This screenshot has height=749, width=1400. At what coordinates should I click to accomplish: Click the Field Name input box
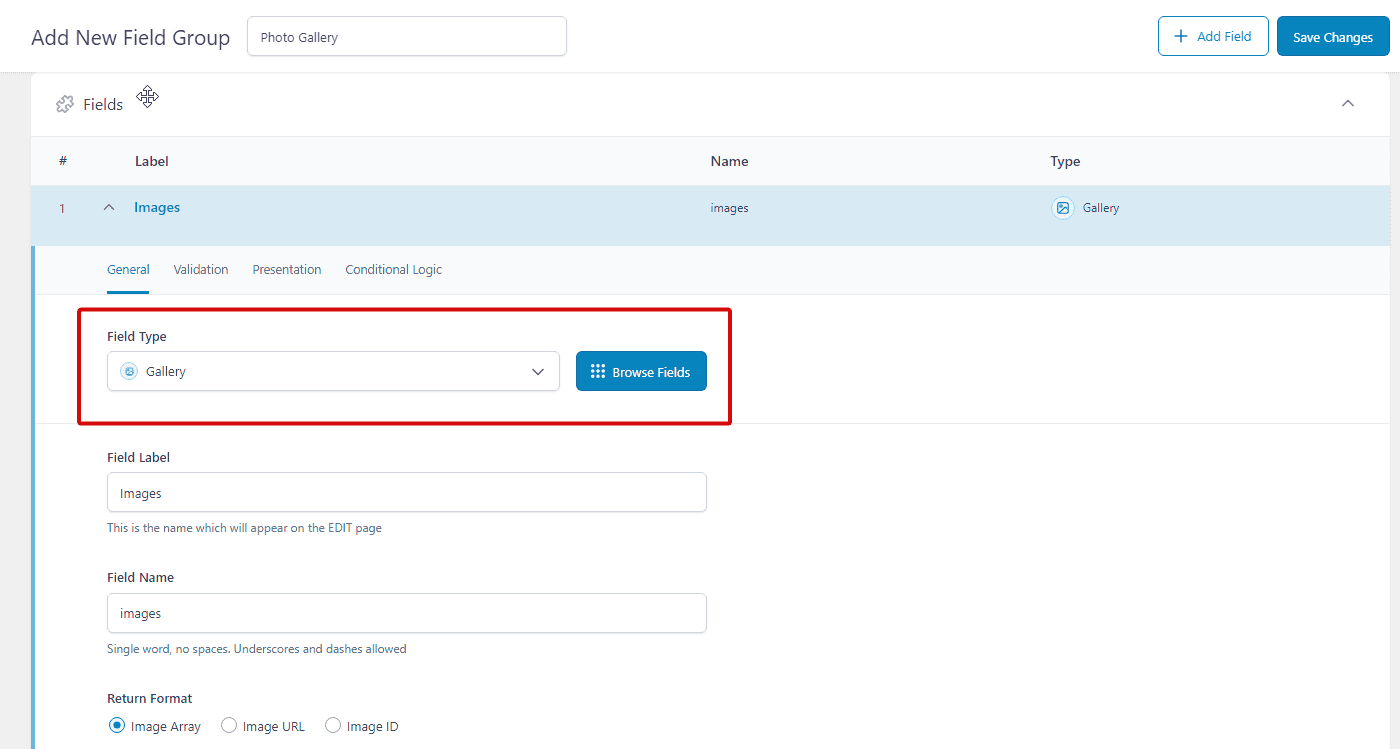click(406, 613)
